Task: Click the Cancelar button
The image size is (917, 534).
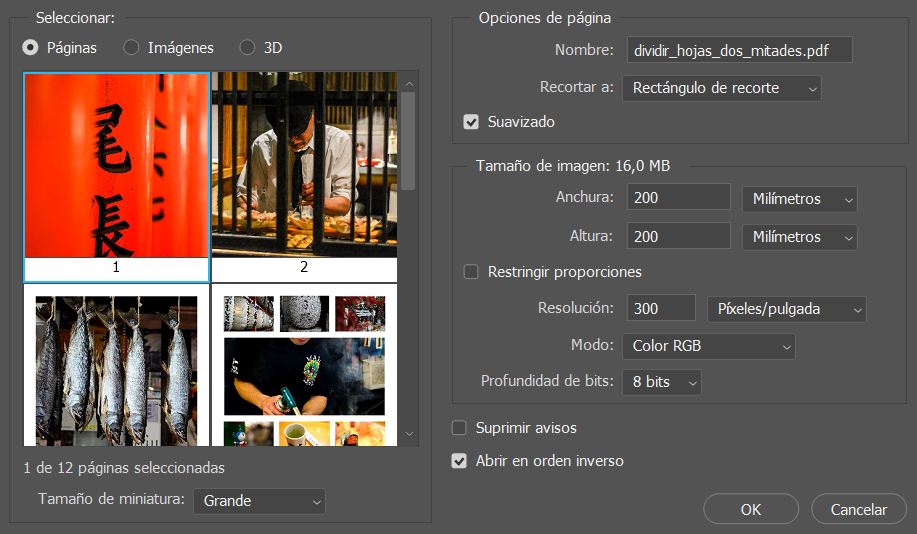Action: pos(859,509)
